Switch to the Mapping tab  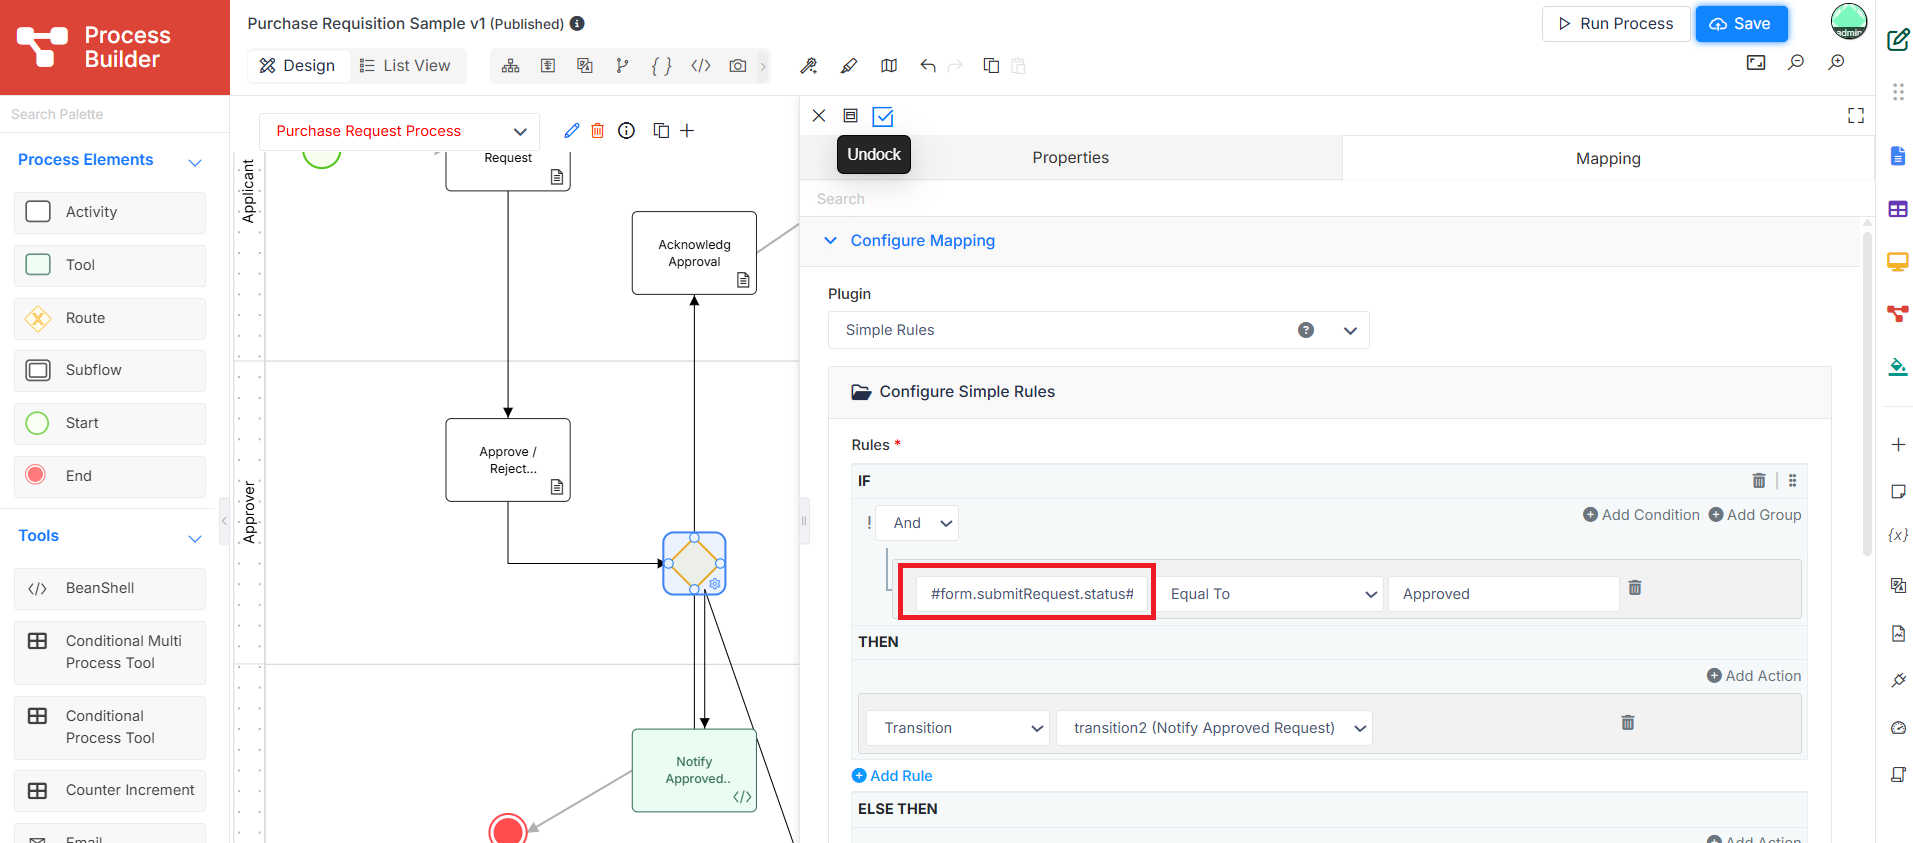click(x=1608, y=158)
